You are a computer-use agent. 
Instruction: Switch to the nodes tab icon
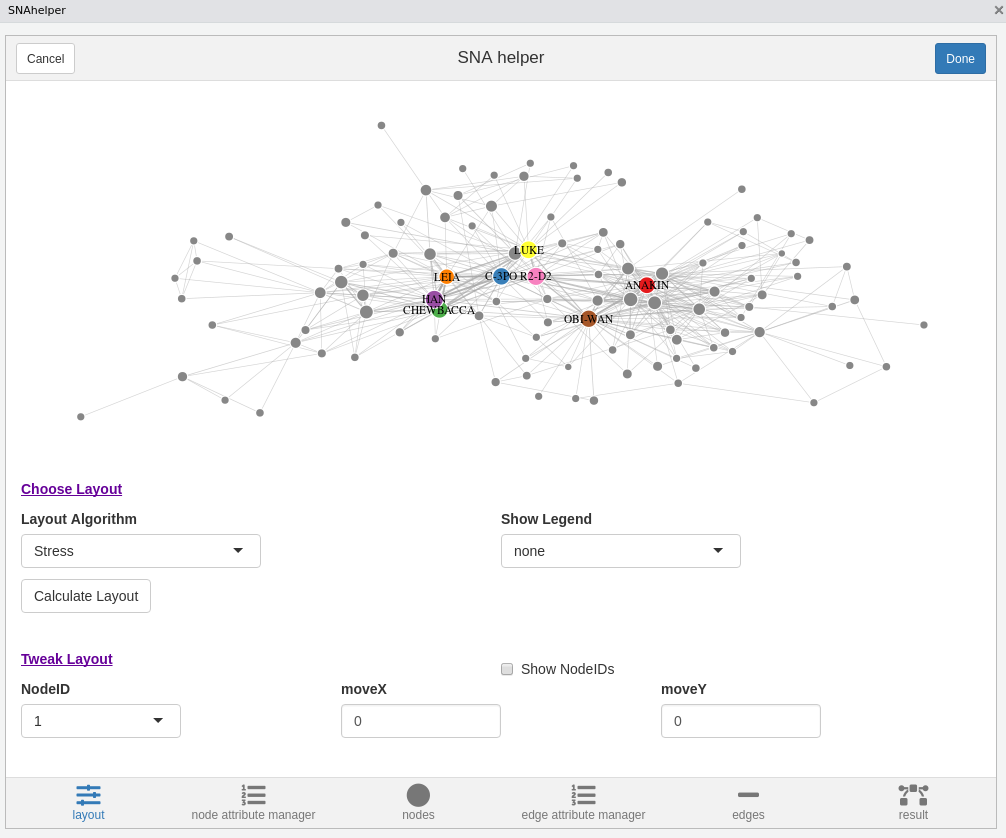coord(418,796)
